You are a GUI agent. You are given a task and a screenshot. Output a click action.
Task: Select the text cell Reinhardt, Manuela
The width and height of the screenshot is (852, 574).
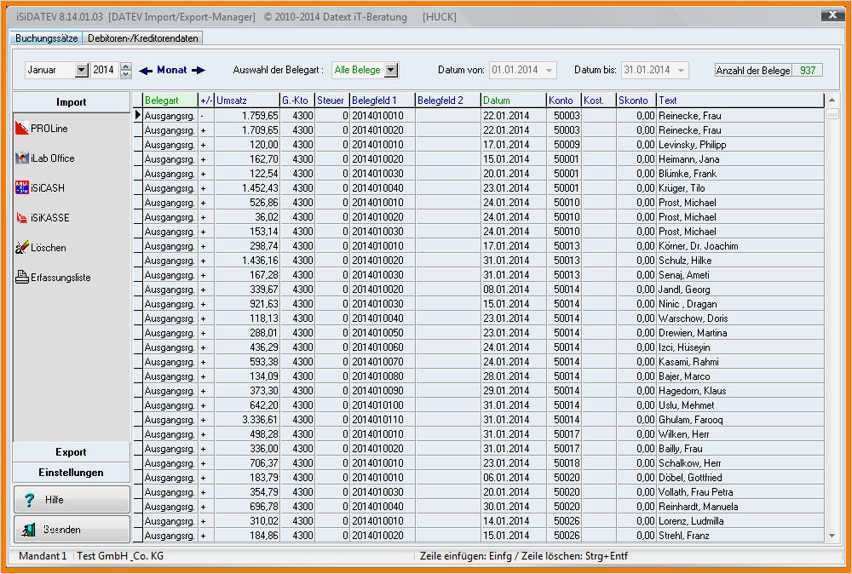tap(740, 507)
